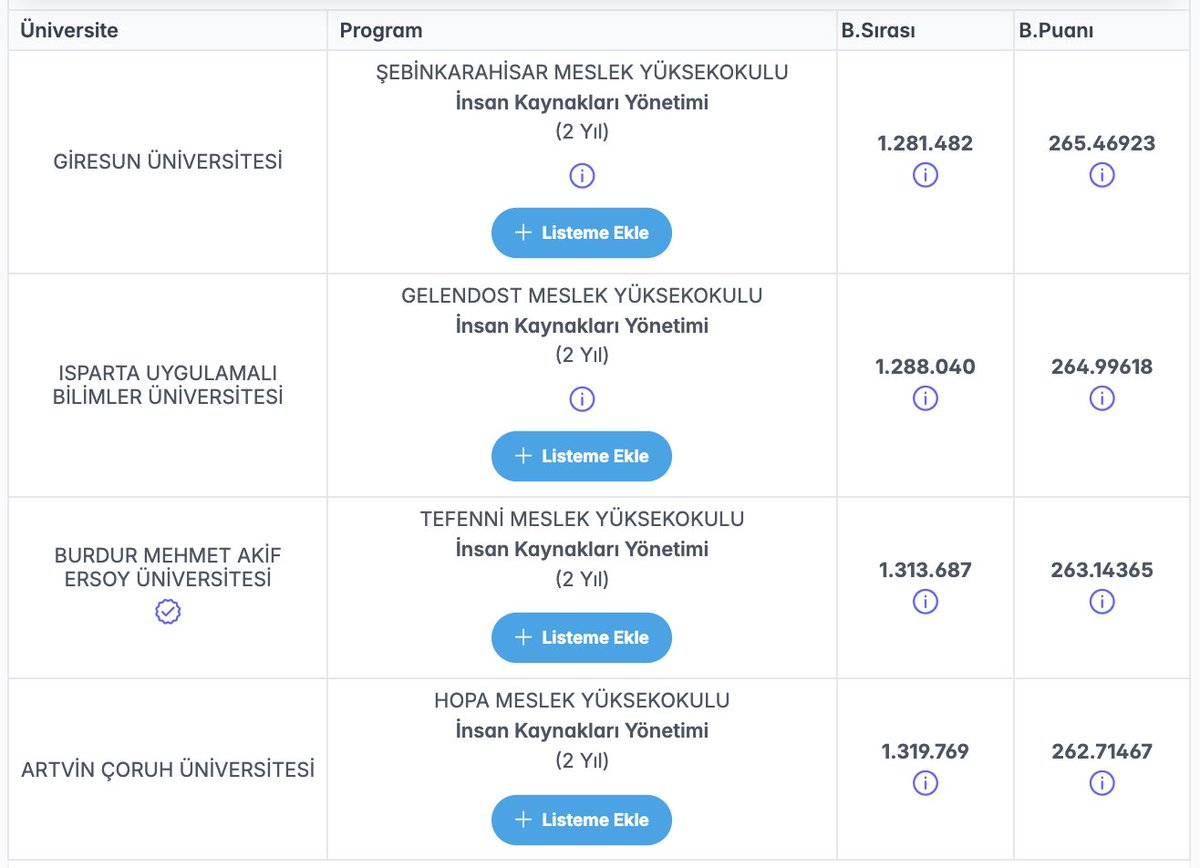Viewport: 1200px width, 868px height.
Task: Click (2 Yıl) text in Artvin row
Action: 582,760
